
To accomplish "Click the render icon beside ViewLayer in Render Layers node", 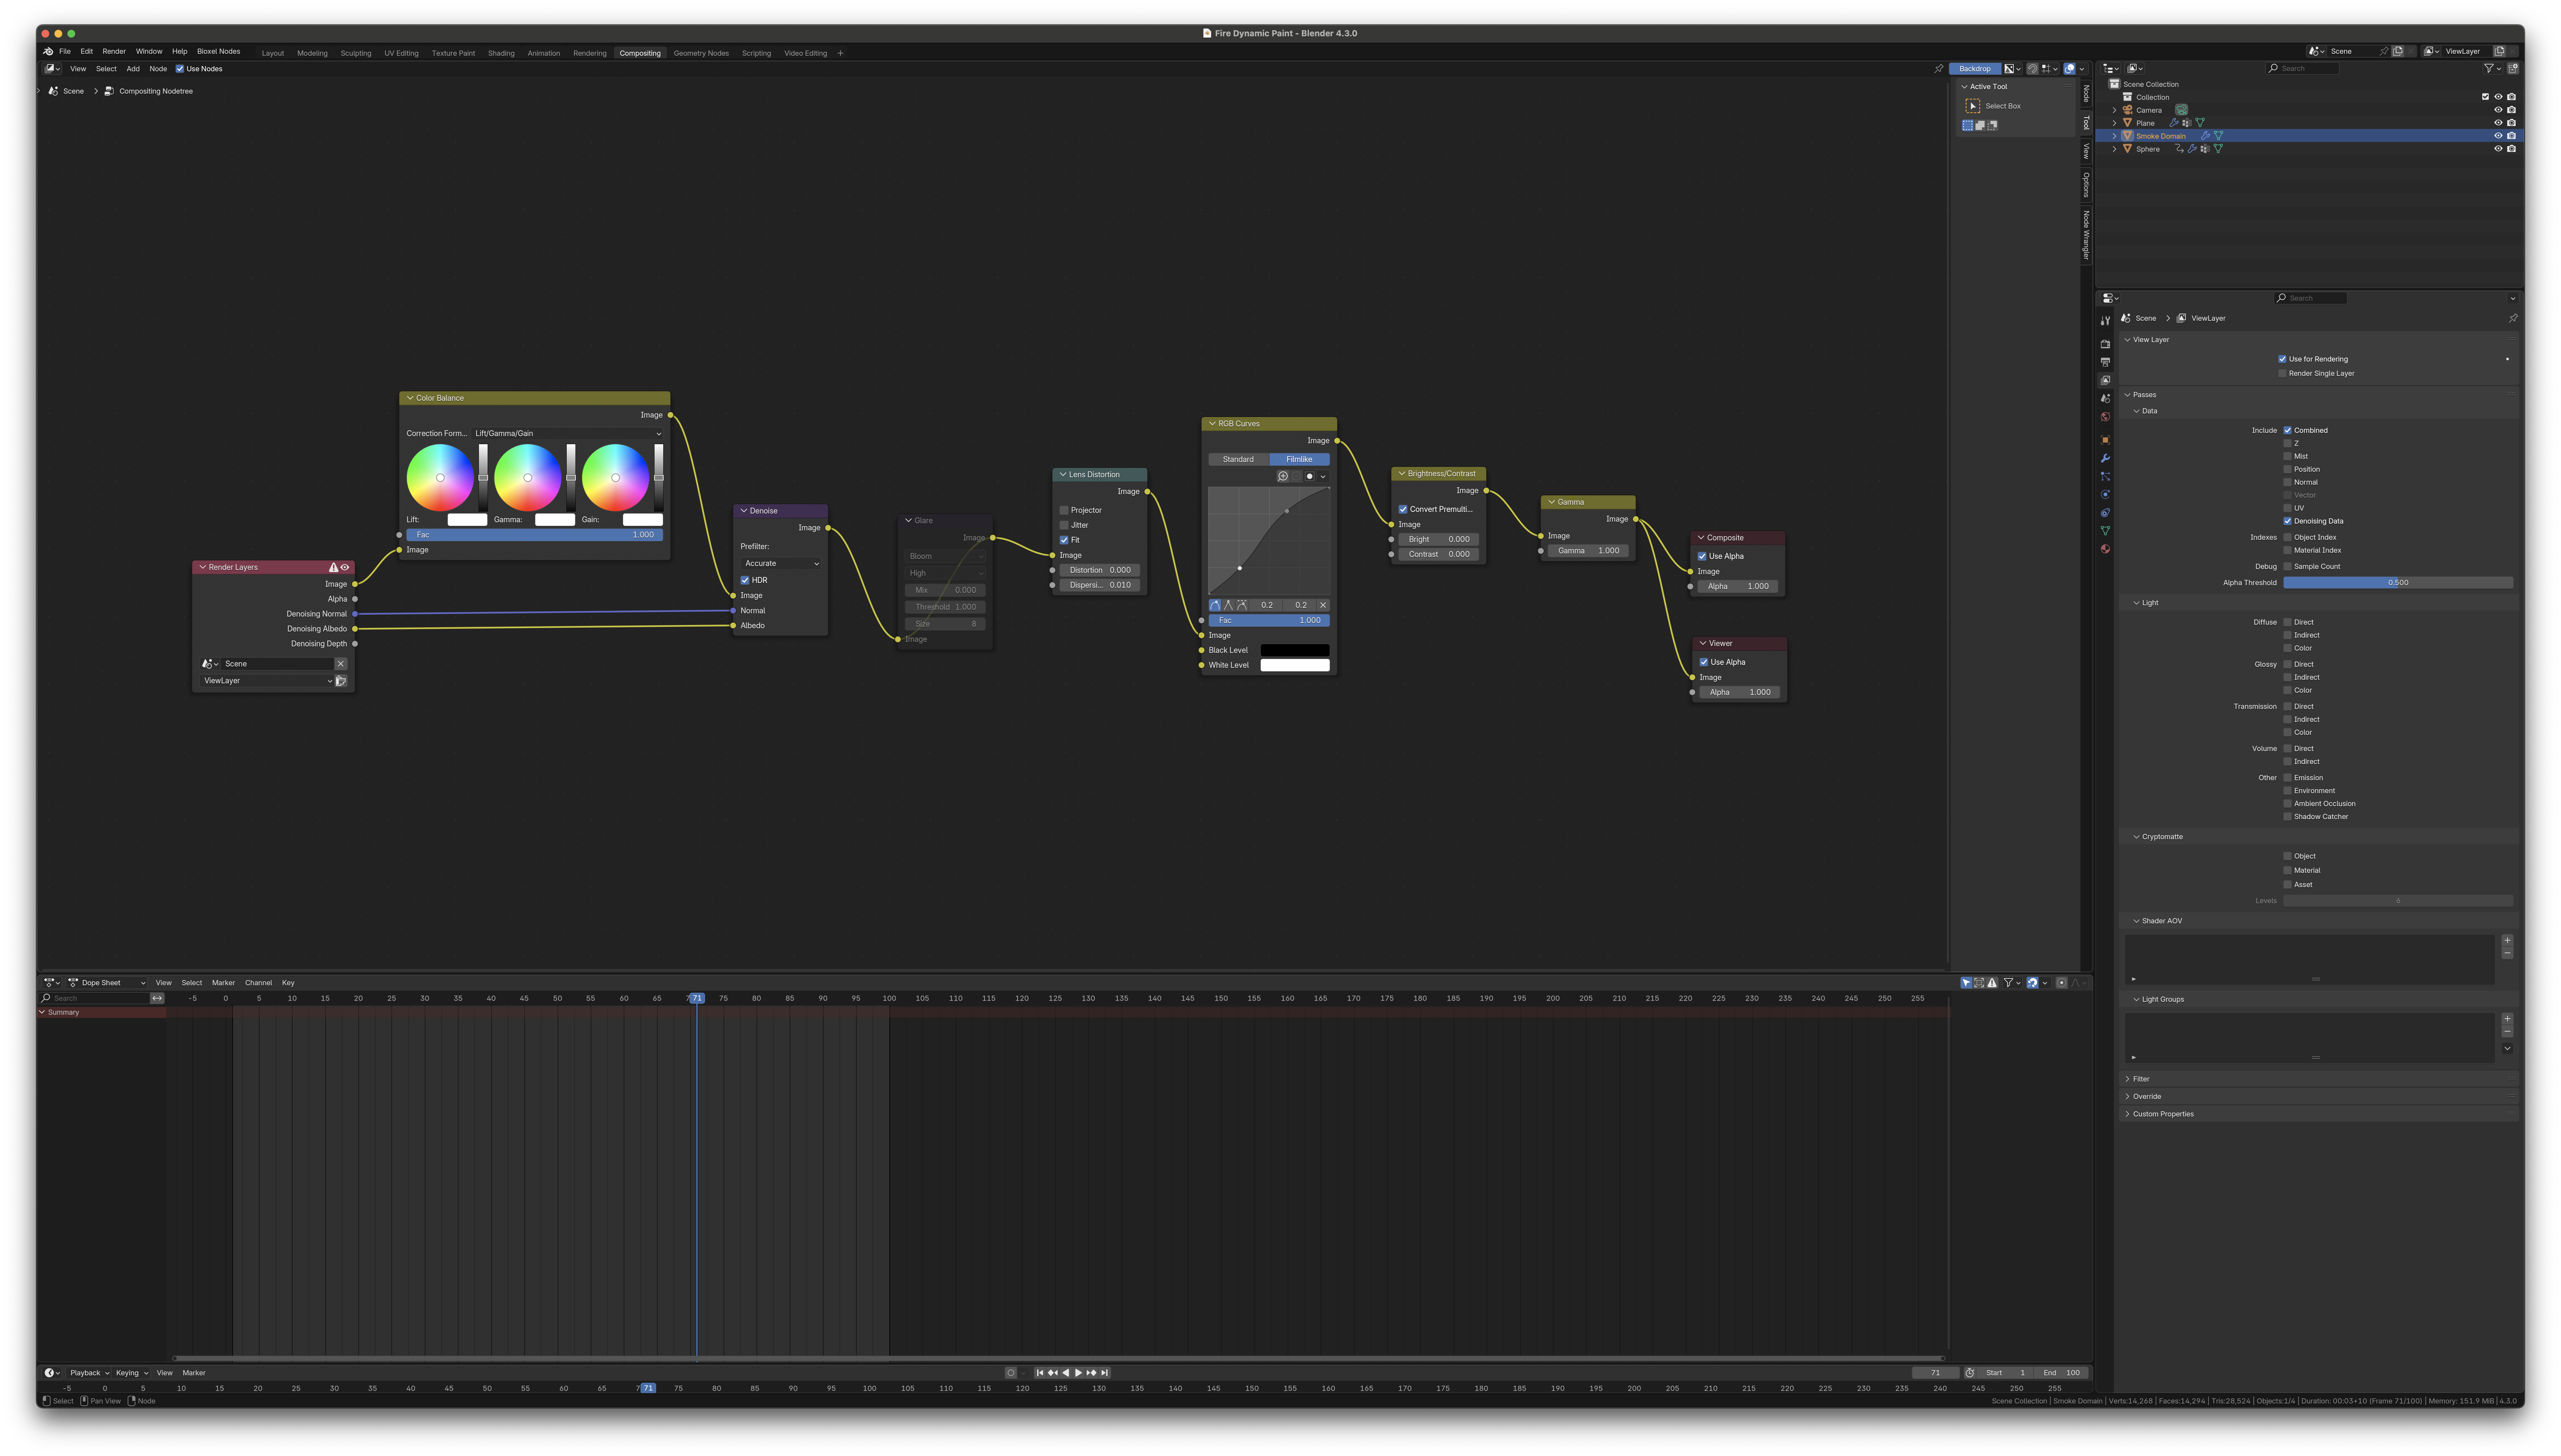I will click(341, 681).
